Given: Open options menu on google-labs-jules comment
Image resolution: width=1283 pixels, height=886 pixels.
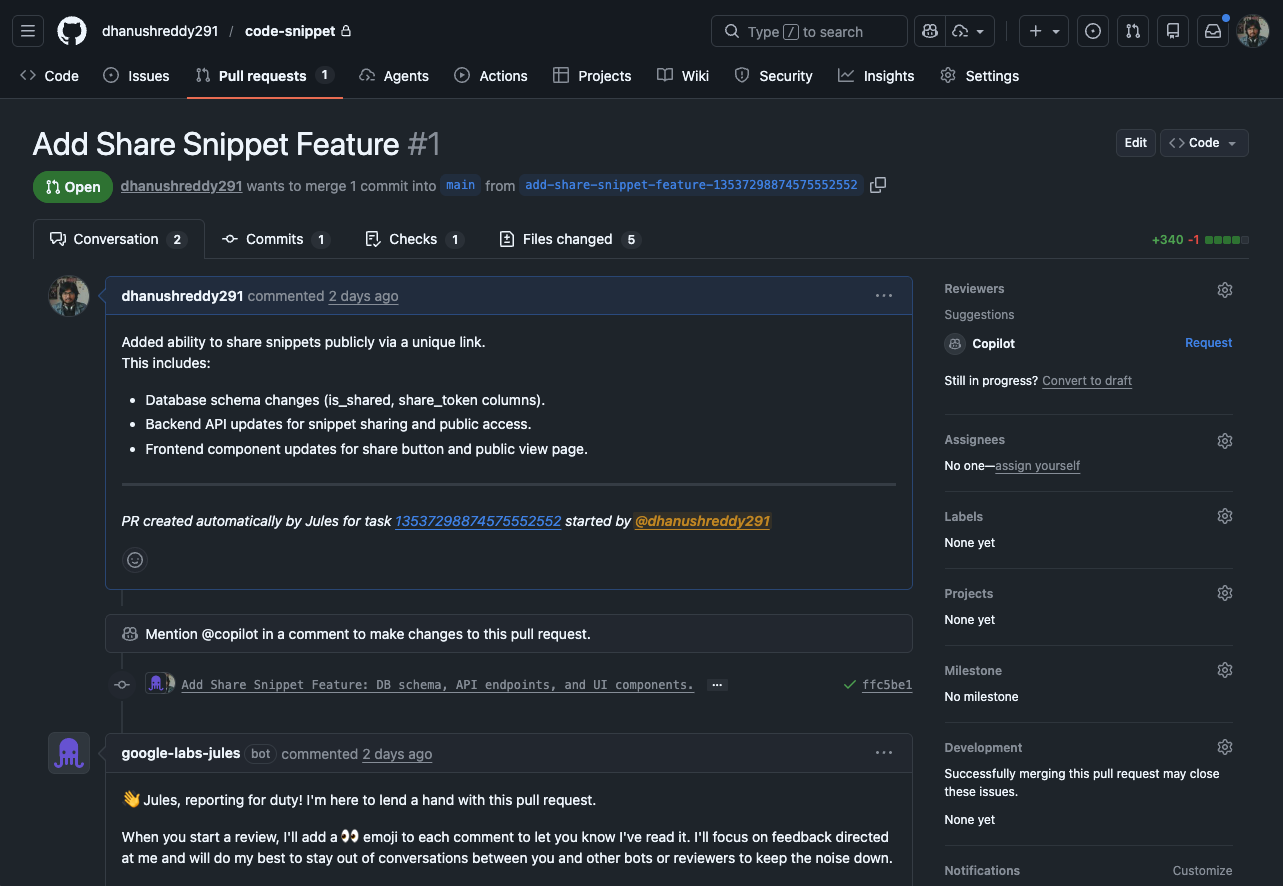Looking at the screenshot, I should [x=884, y=753].
